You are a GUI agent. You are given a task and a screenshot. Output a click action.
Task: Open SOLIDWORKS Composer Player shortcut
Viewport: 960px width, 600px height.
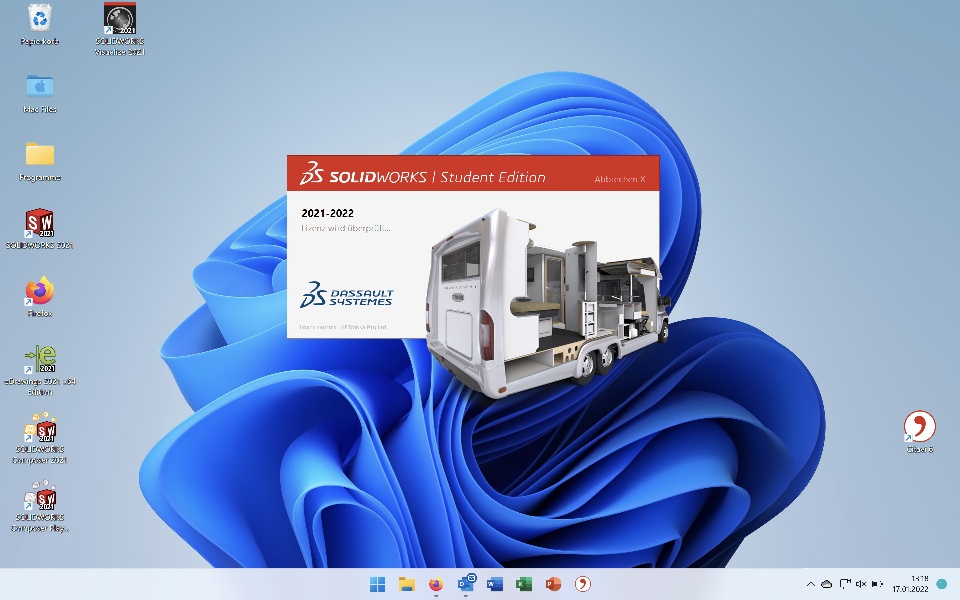(x=40, y=506)
